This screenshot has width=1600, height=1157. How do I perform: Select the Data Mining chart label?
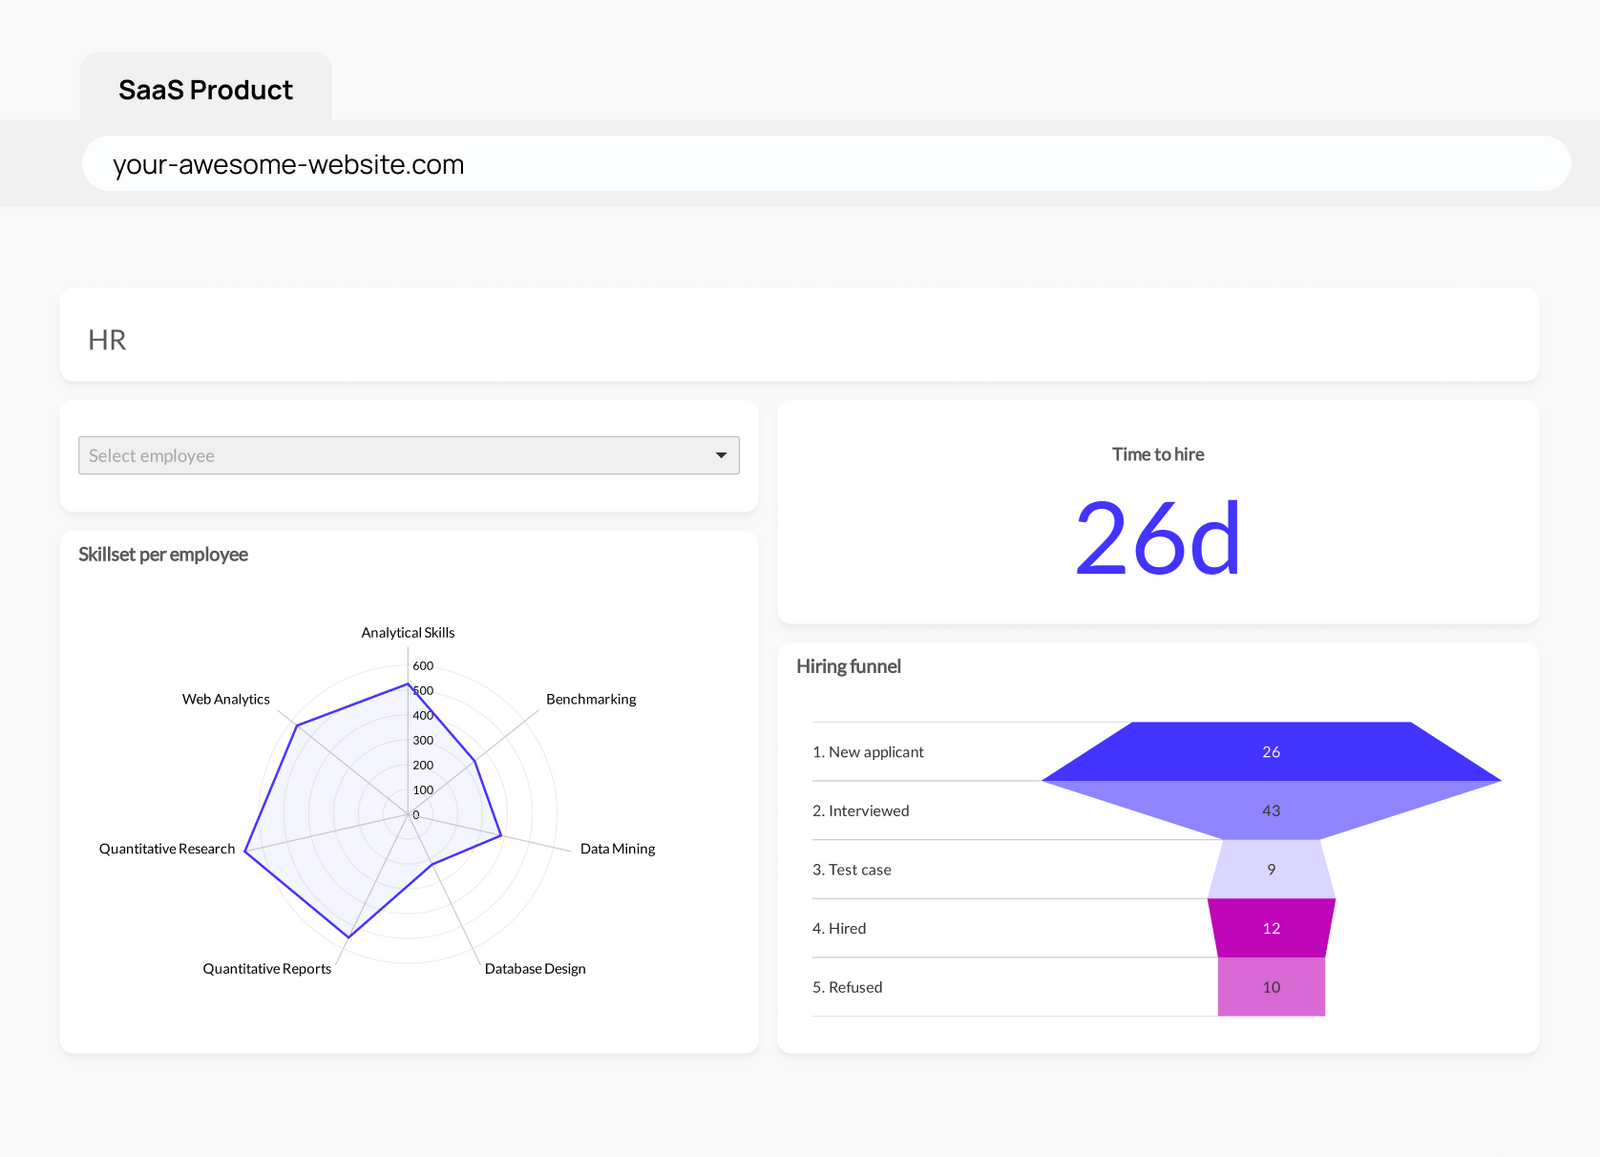pos(617,848)
